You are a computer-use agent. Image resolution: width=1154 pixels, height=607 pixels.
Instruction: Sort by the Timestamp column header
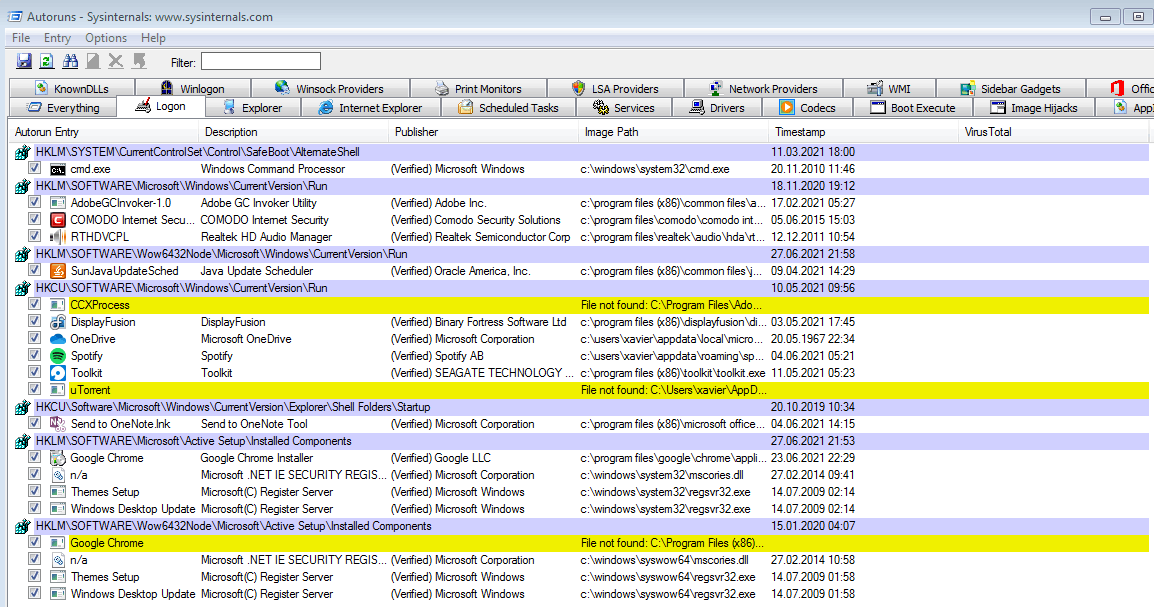click(x=863, y=132)
